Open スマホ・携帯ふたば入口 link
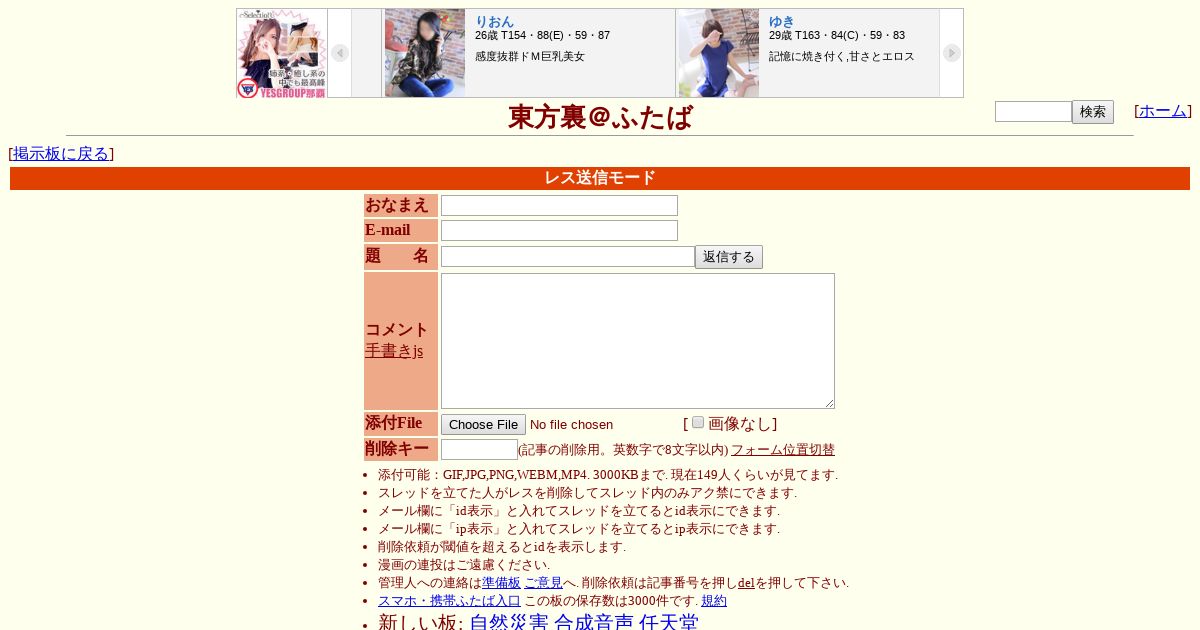The image size is (1200, 630). [449, 601]
